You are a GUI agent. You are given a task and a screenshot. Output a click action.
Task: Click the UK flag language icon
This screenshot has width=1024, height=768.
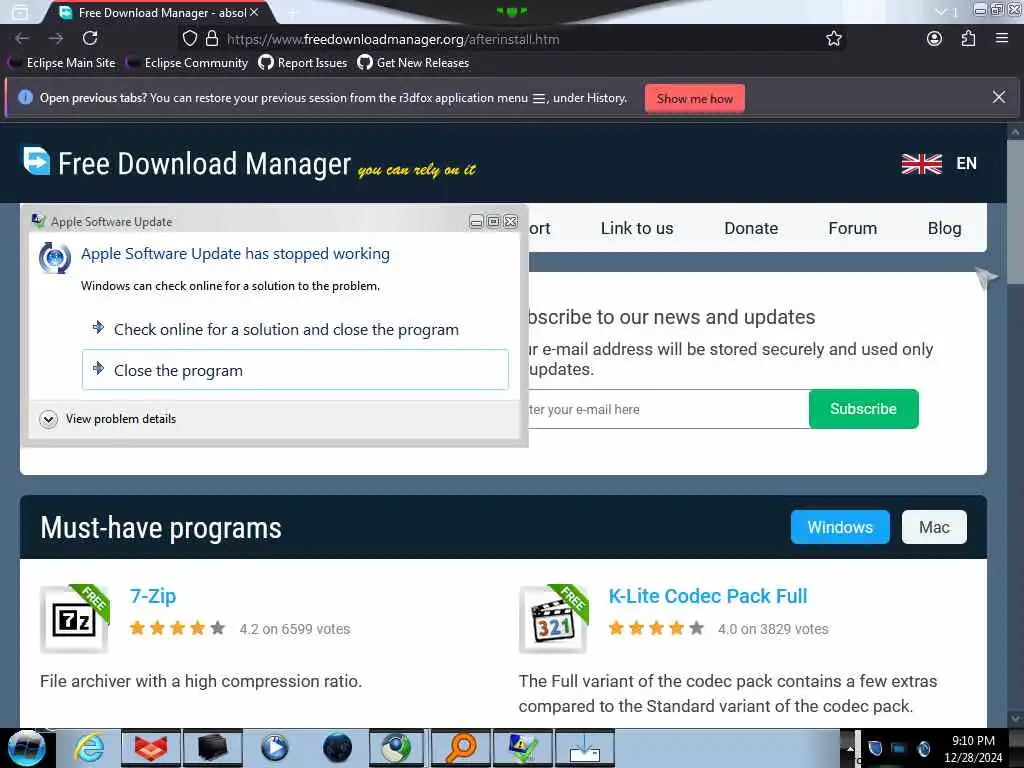(x=921, y=164)
